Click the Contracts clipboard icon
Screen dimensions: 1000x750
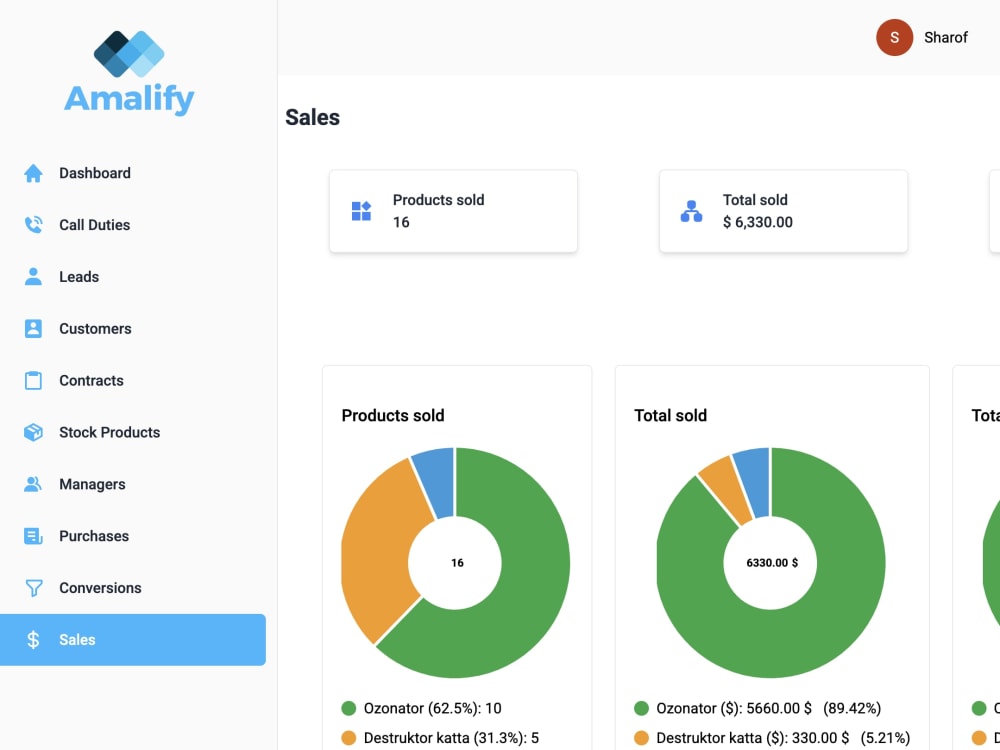33,380
